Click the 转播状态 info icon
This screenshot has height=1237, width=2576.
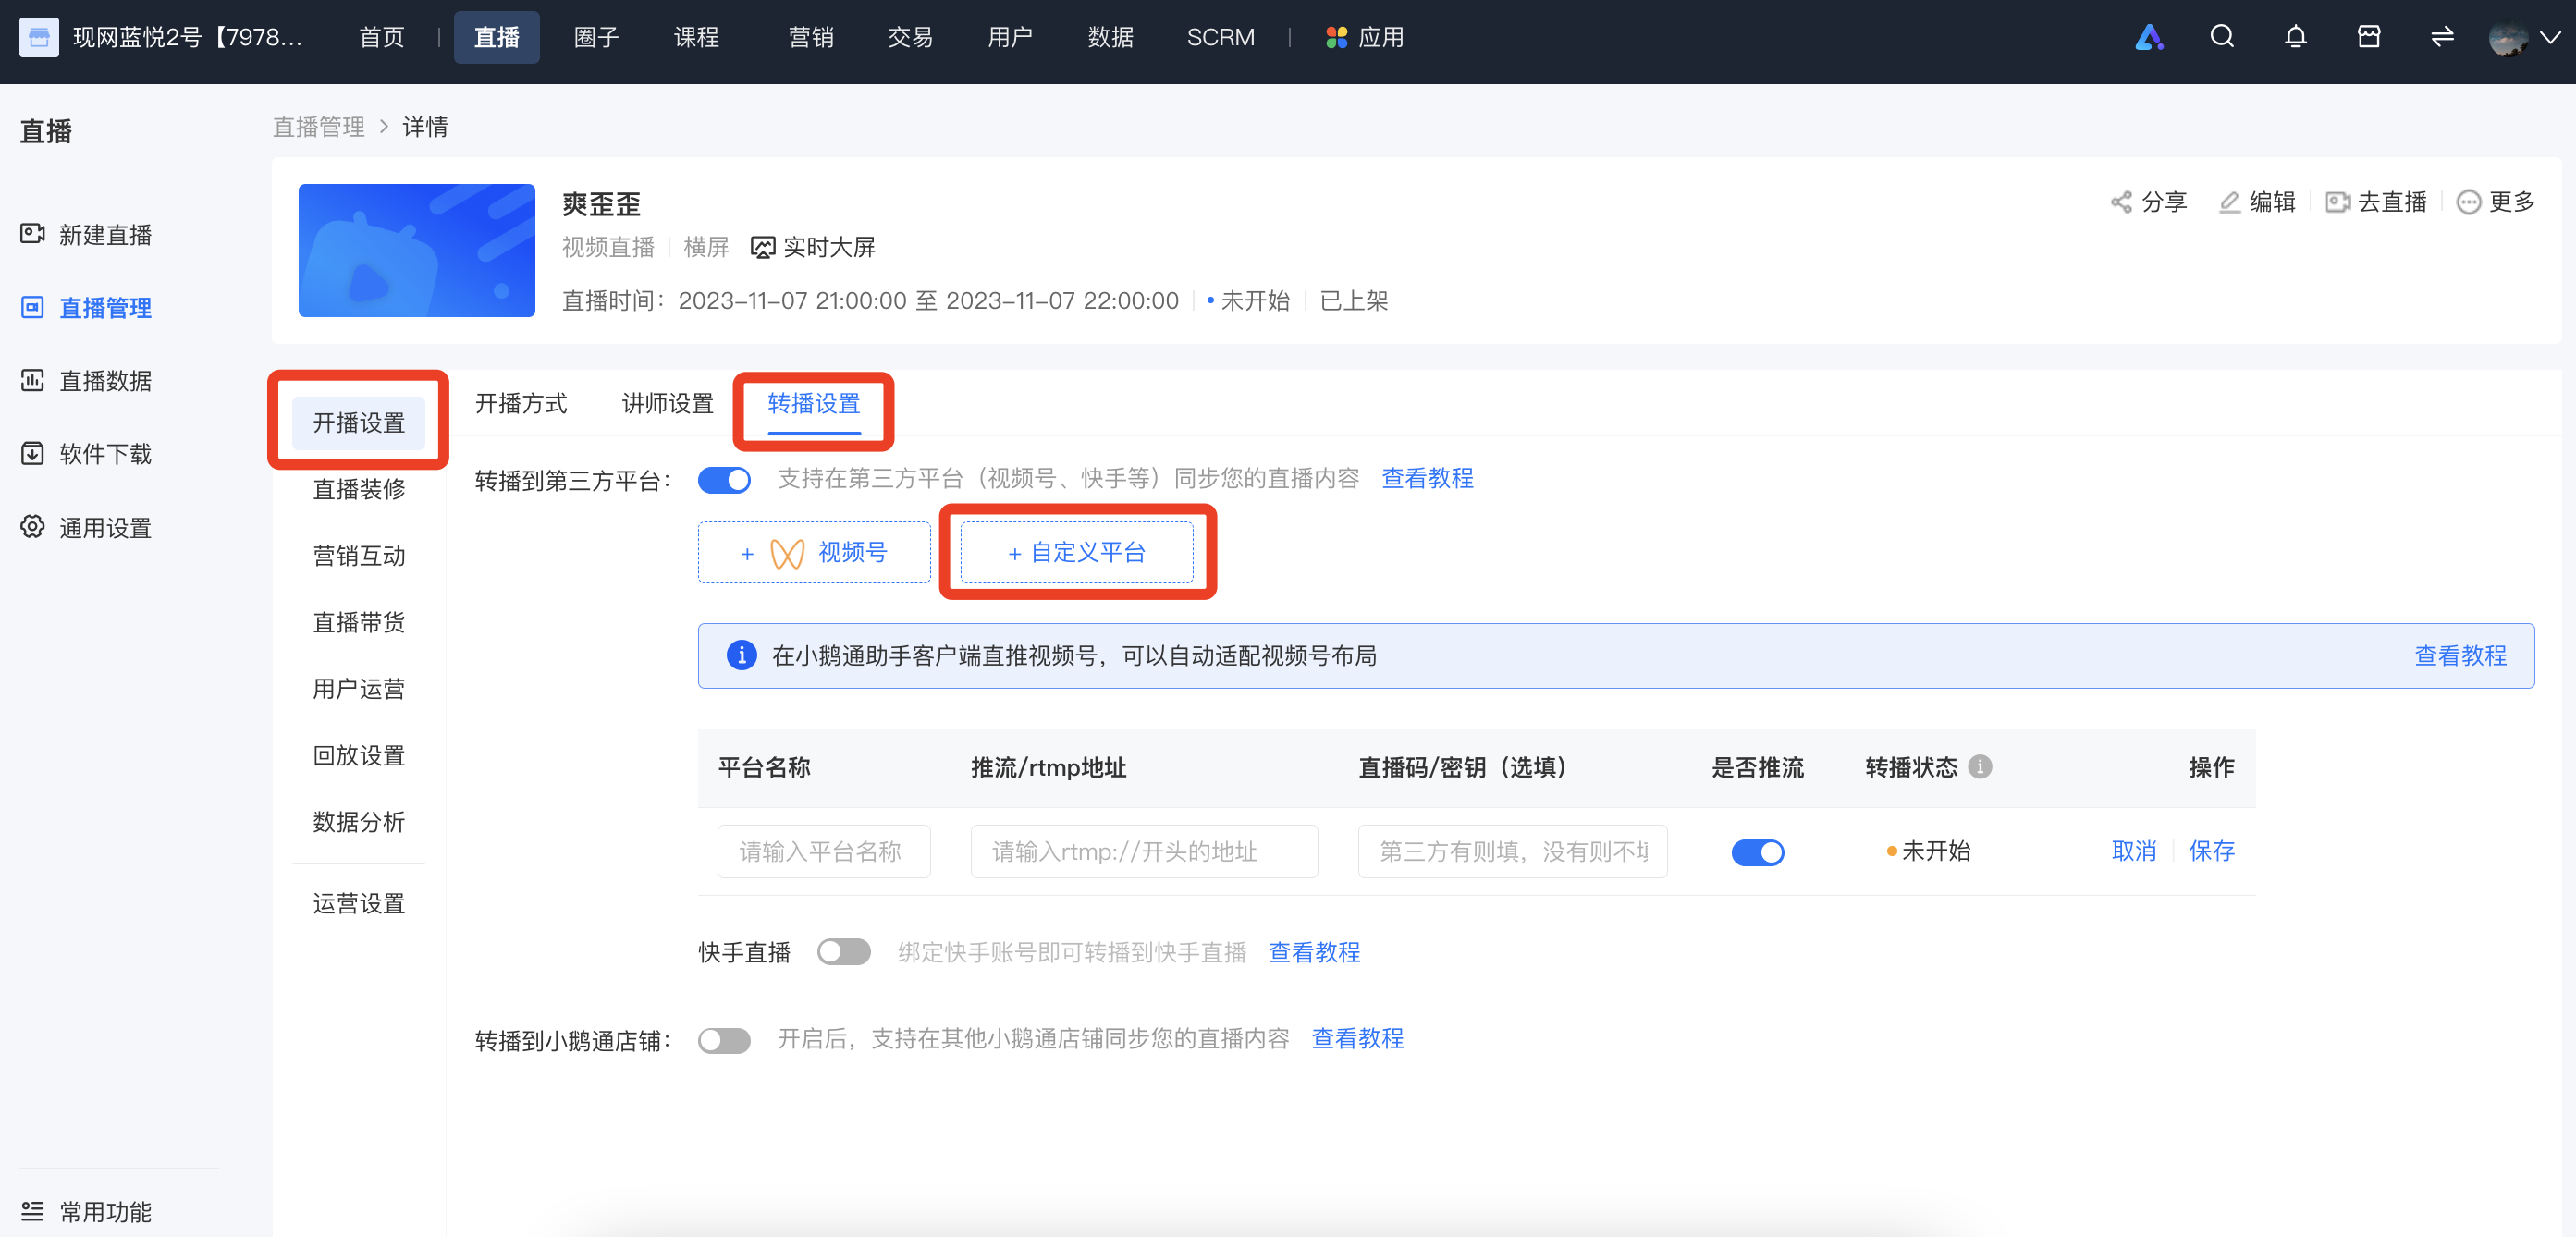tap(1980, 766)
